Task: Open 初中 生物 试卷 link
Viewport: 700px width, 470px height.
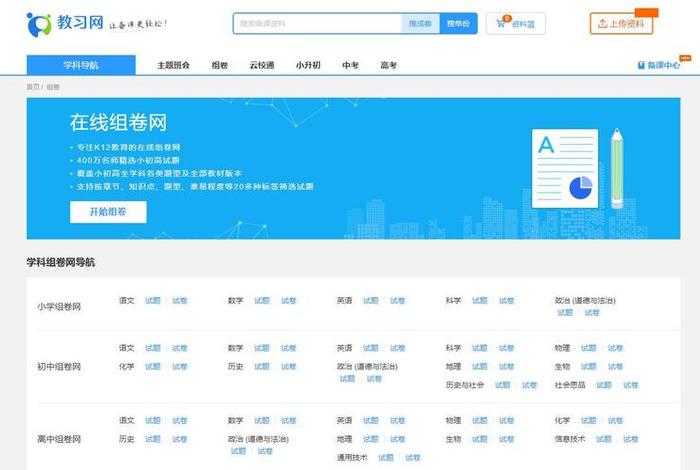Action: [x=615, y=366]
